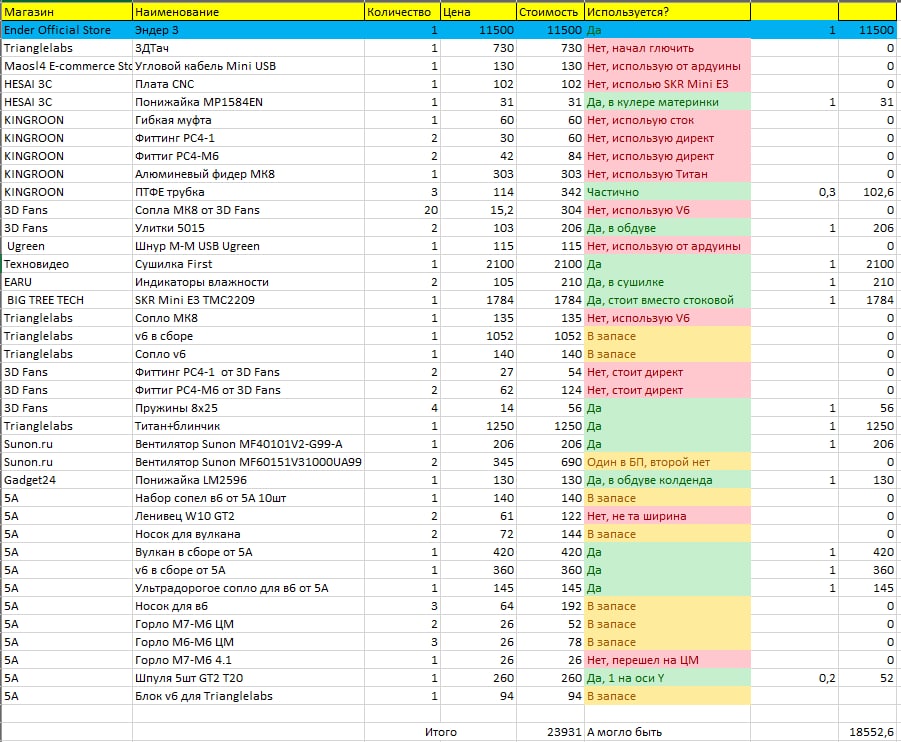Screen dimensions: 901x742
Task: Click the 'EARU' store cell
Action: [x=67, y=282]
